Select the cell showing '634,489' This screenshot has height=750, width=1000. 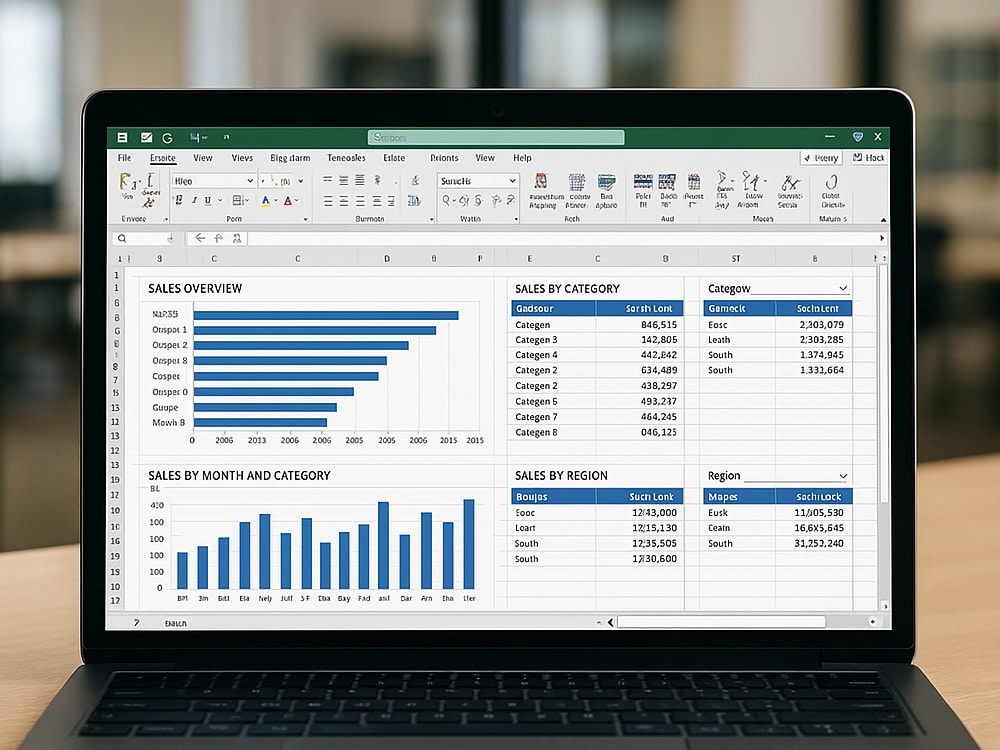(x=640, y=370)
